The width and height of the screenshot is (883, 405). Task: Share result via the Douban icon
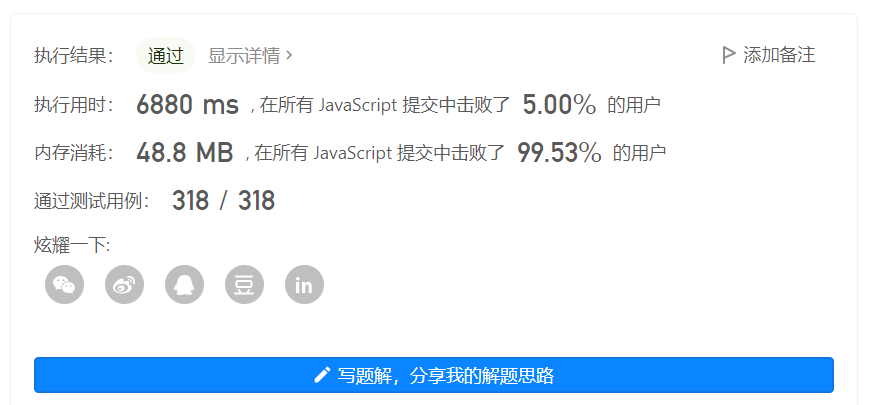244,284
